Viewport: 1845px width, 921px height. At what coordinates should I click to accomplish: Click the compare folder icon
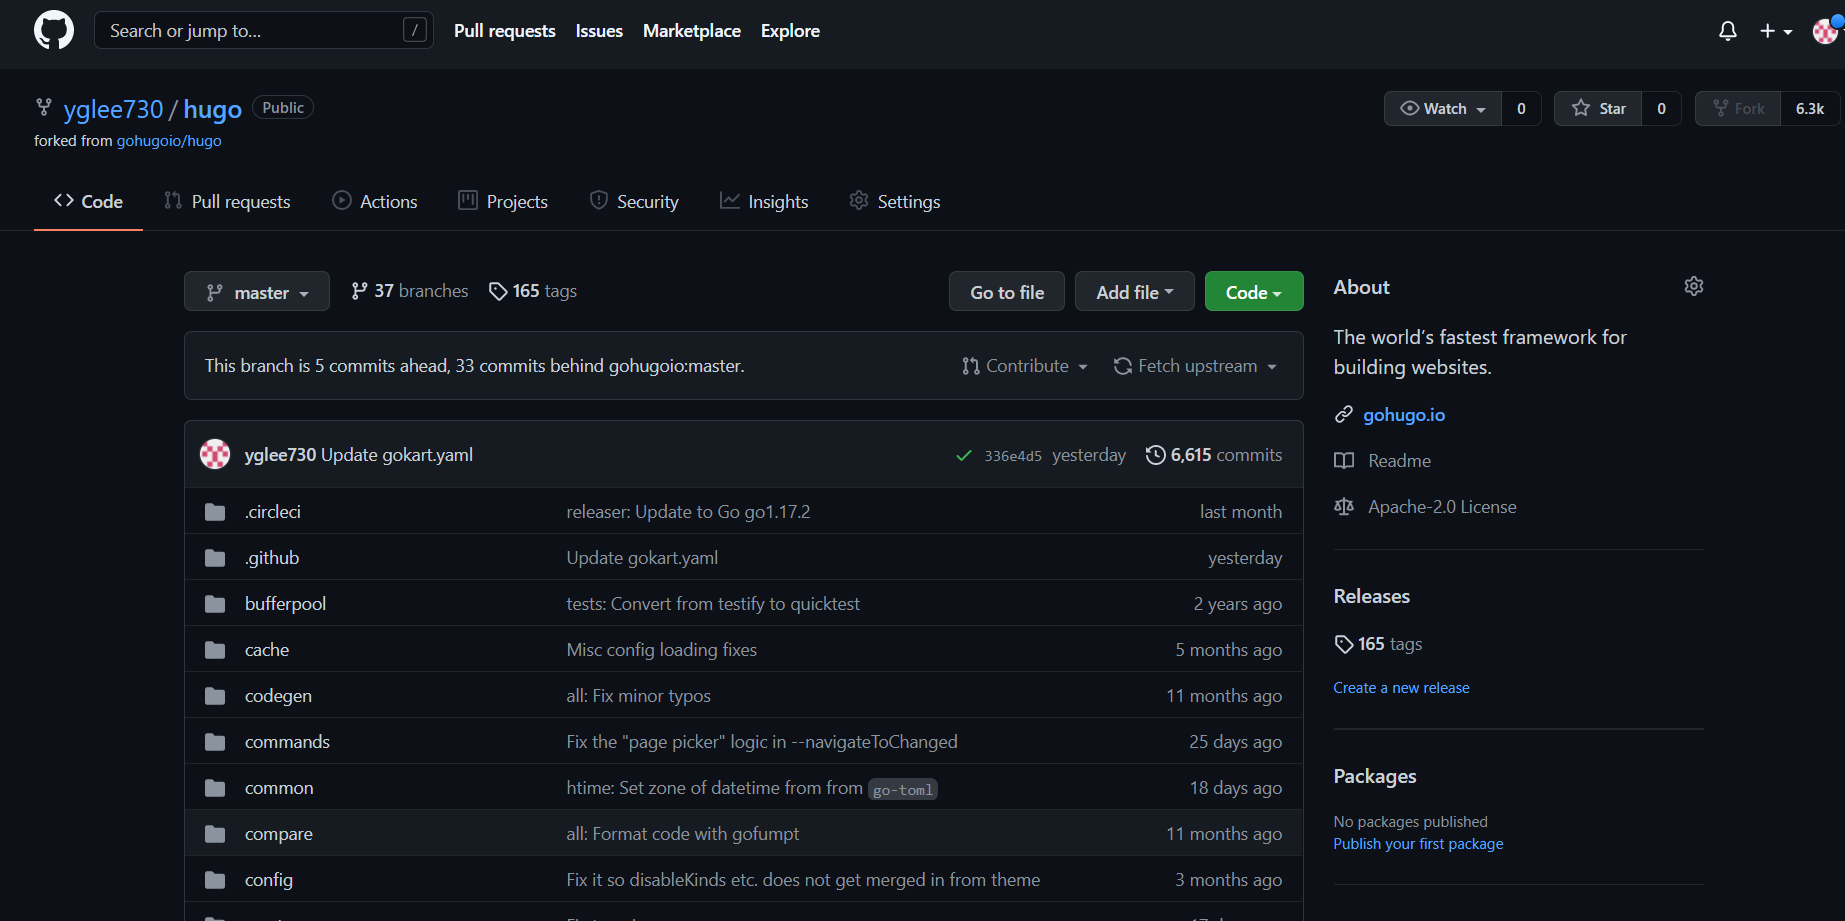coord(215,834)
